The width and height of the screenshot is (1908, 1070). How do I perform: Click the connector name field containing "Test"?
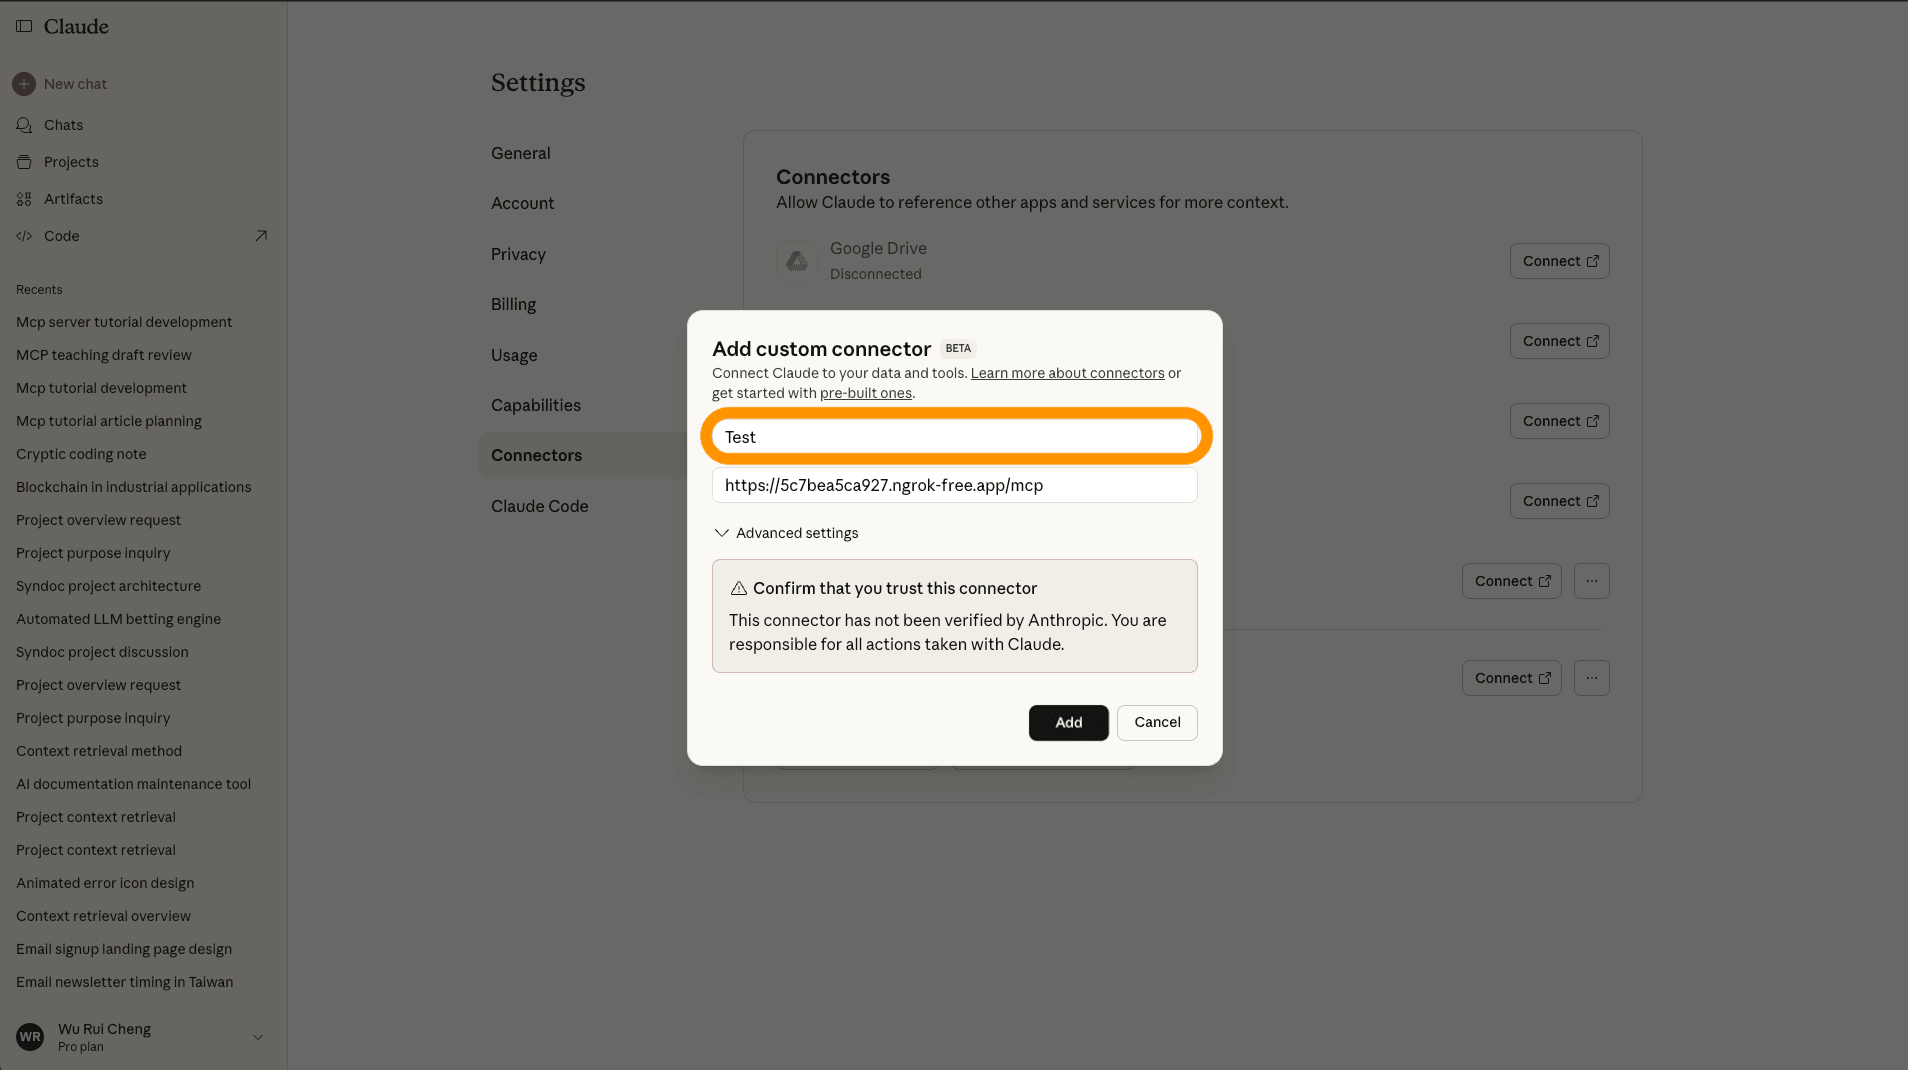[954, 437]
